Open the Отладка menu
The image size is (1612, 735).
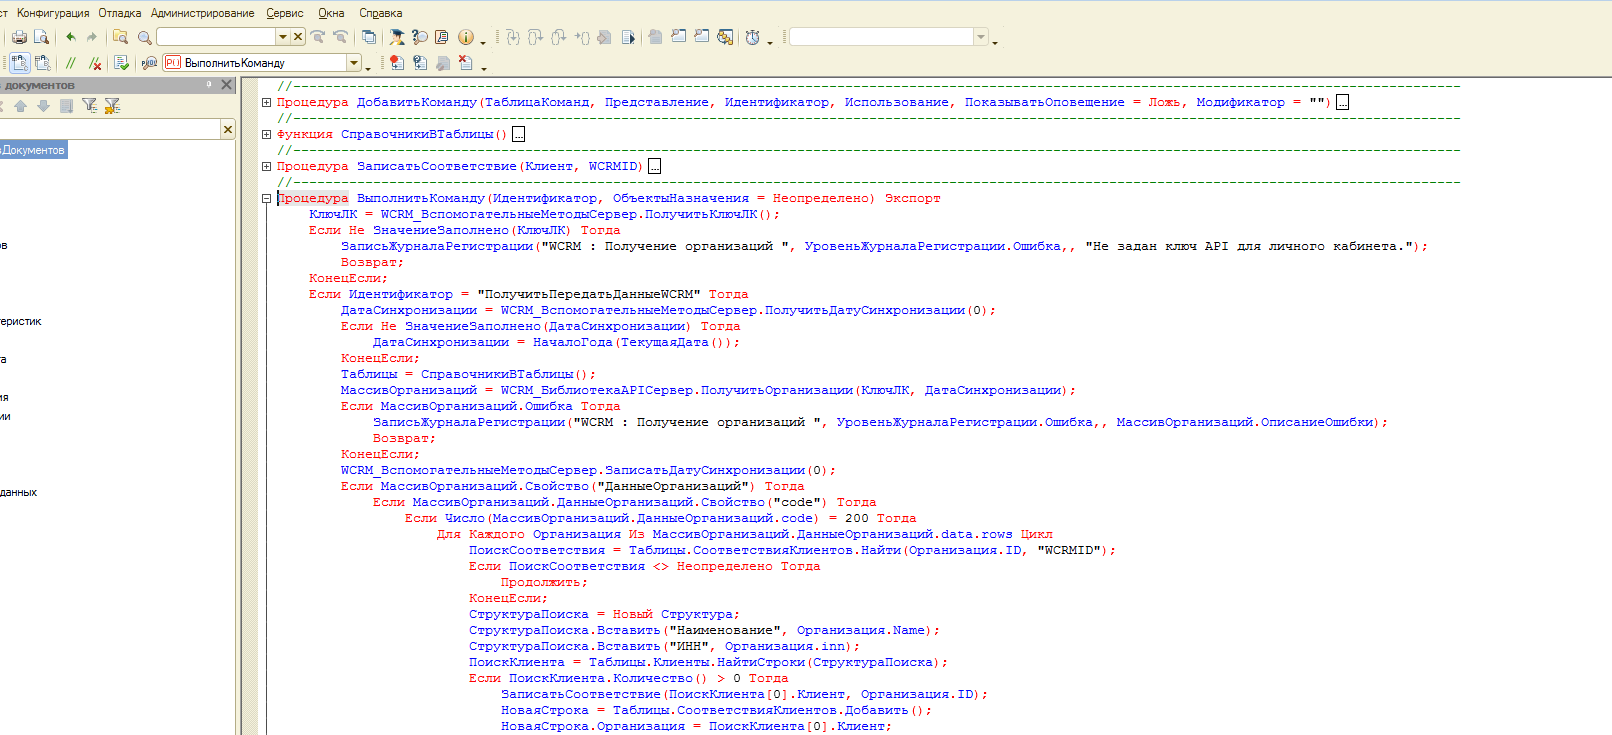(120, 13)
